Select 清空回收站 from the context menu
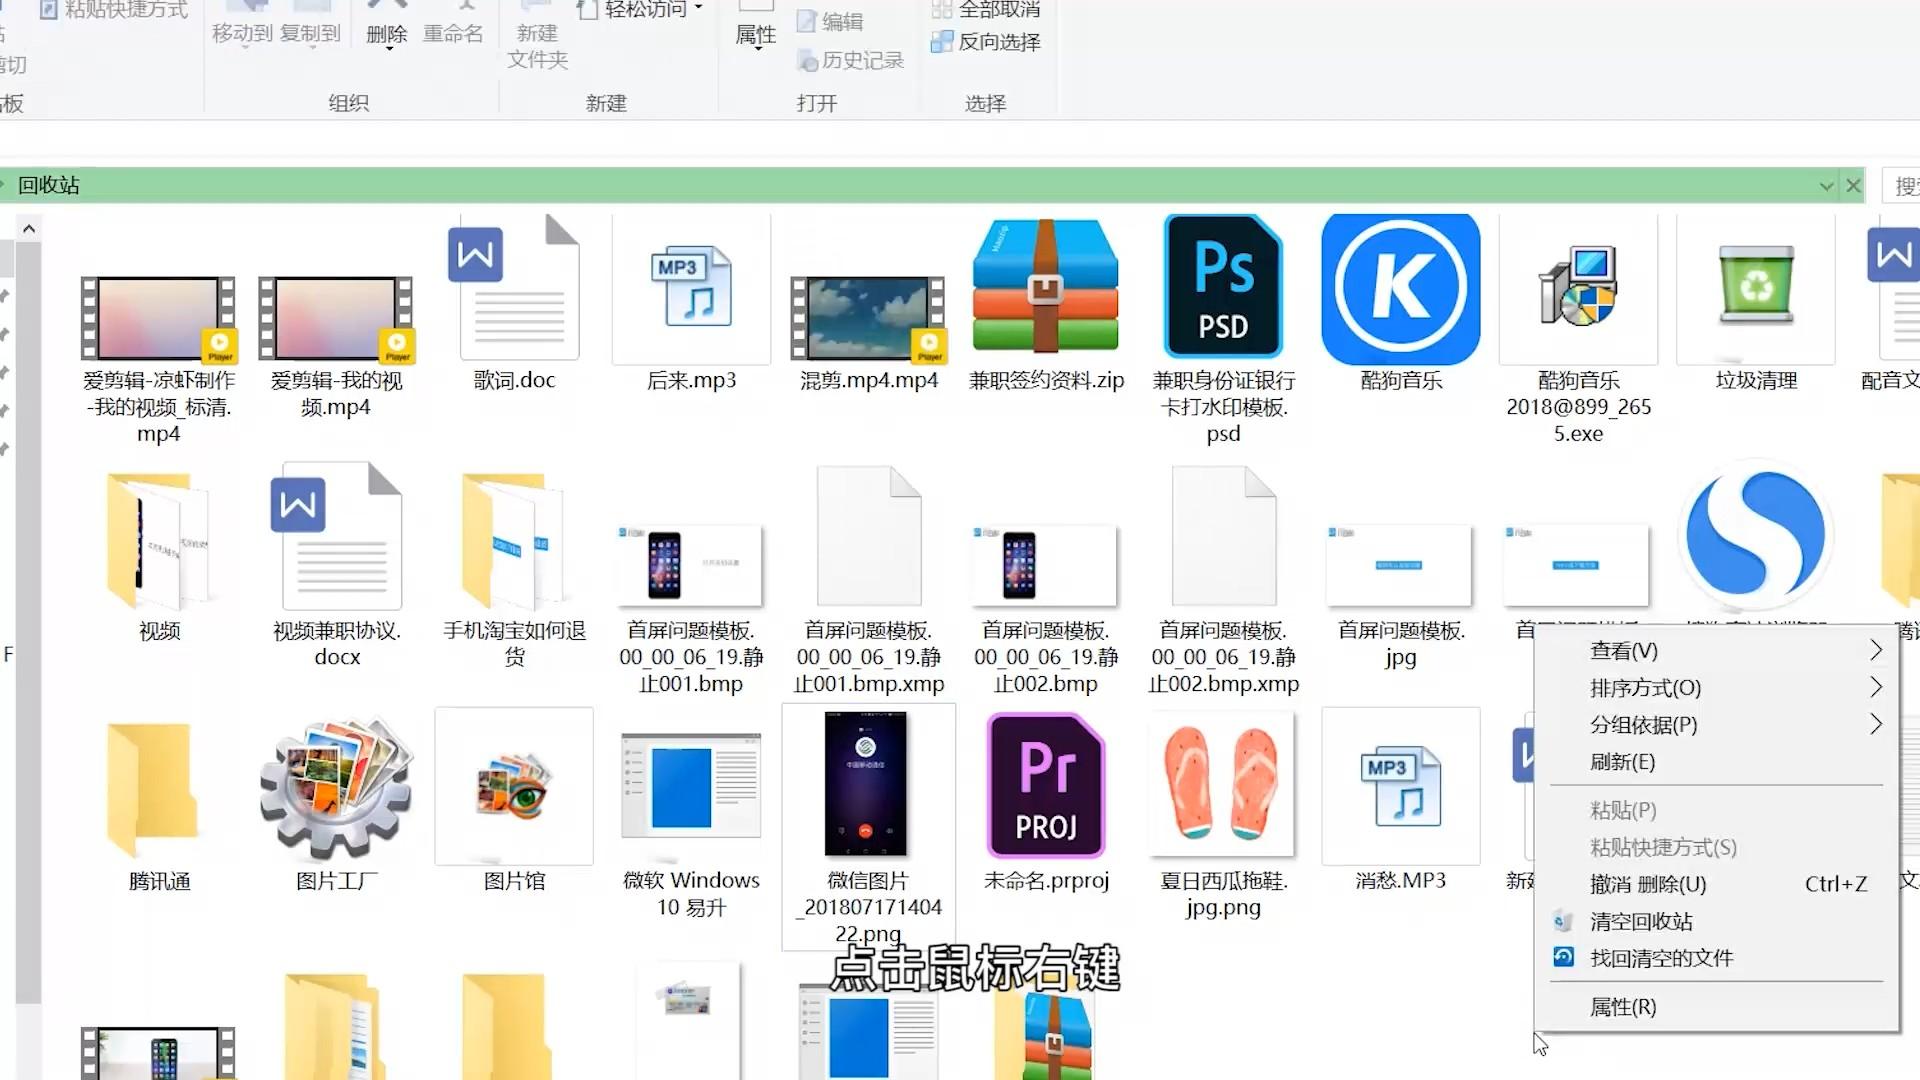The image size is (1920, 1080). tap(1640, 921)
